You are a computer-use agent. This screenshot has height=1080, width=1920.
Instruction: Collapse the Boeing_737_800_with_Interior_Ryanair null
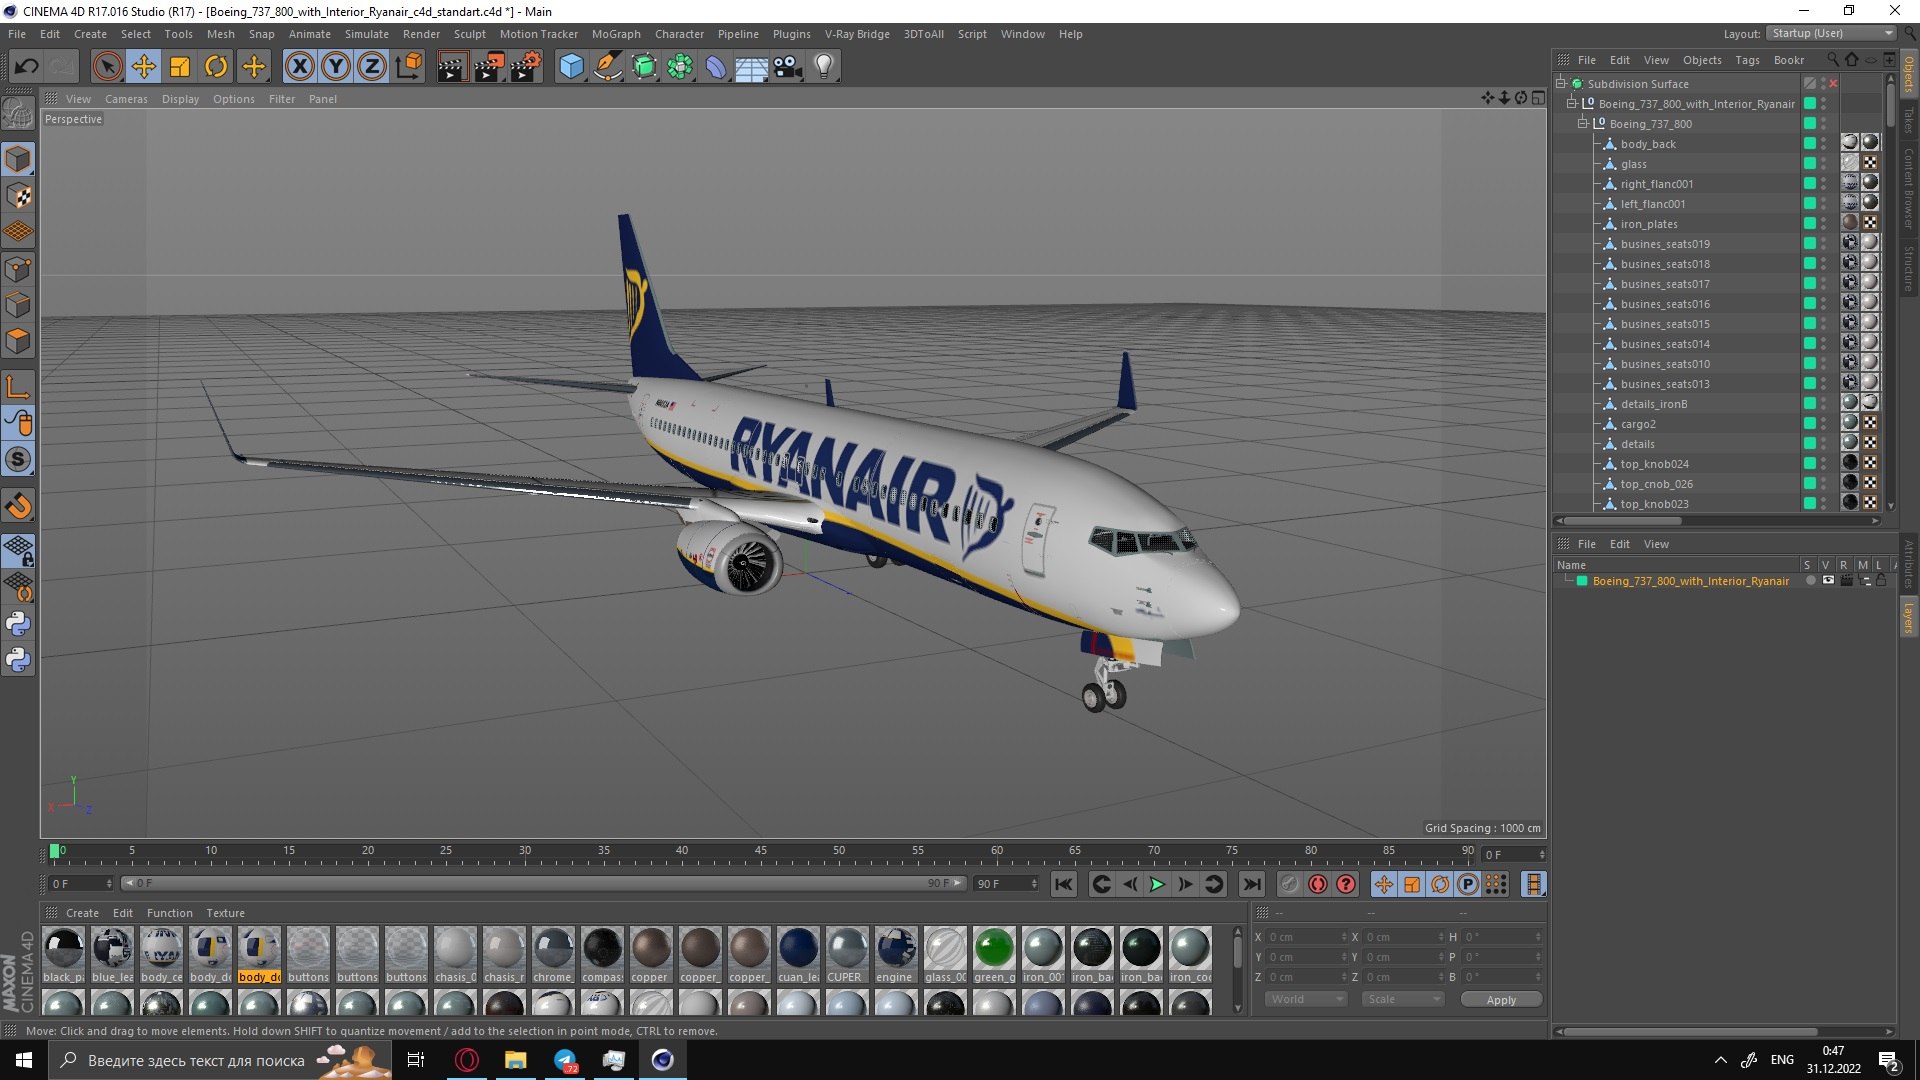click(1571, 104)
